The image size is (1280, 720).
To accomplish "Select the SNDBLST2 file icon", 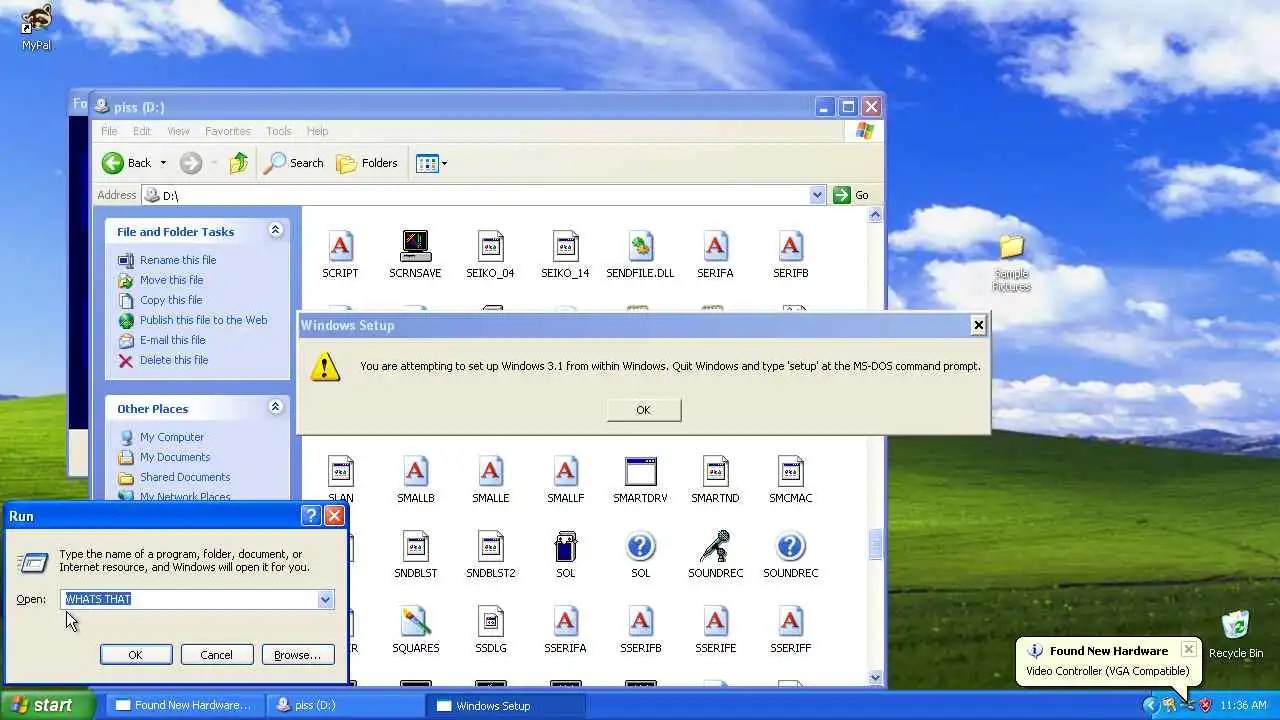I will tap(490, 546).
